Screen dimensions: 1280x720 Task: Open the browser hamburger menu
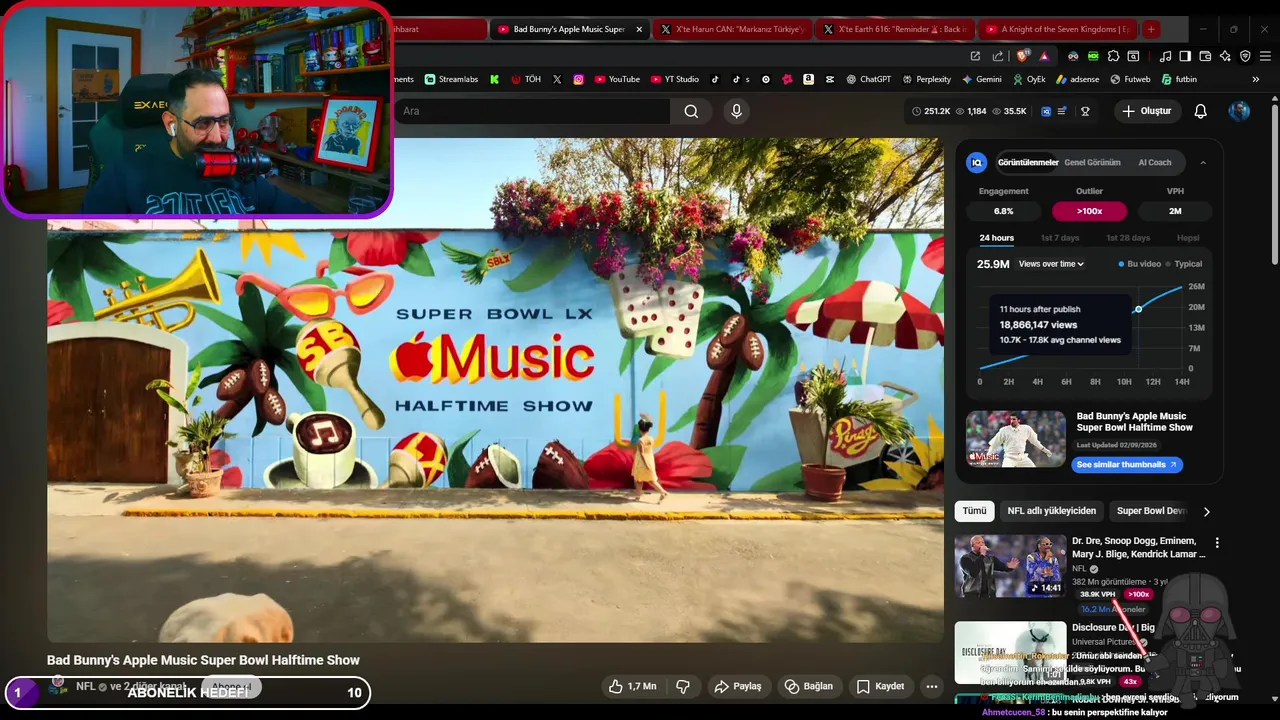pyautogui.click(x=1265, y=56)
